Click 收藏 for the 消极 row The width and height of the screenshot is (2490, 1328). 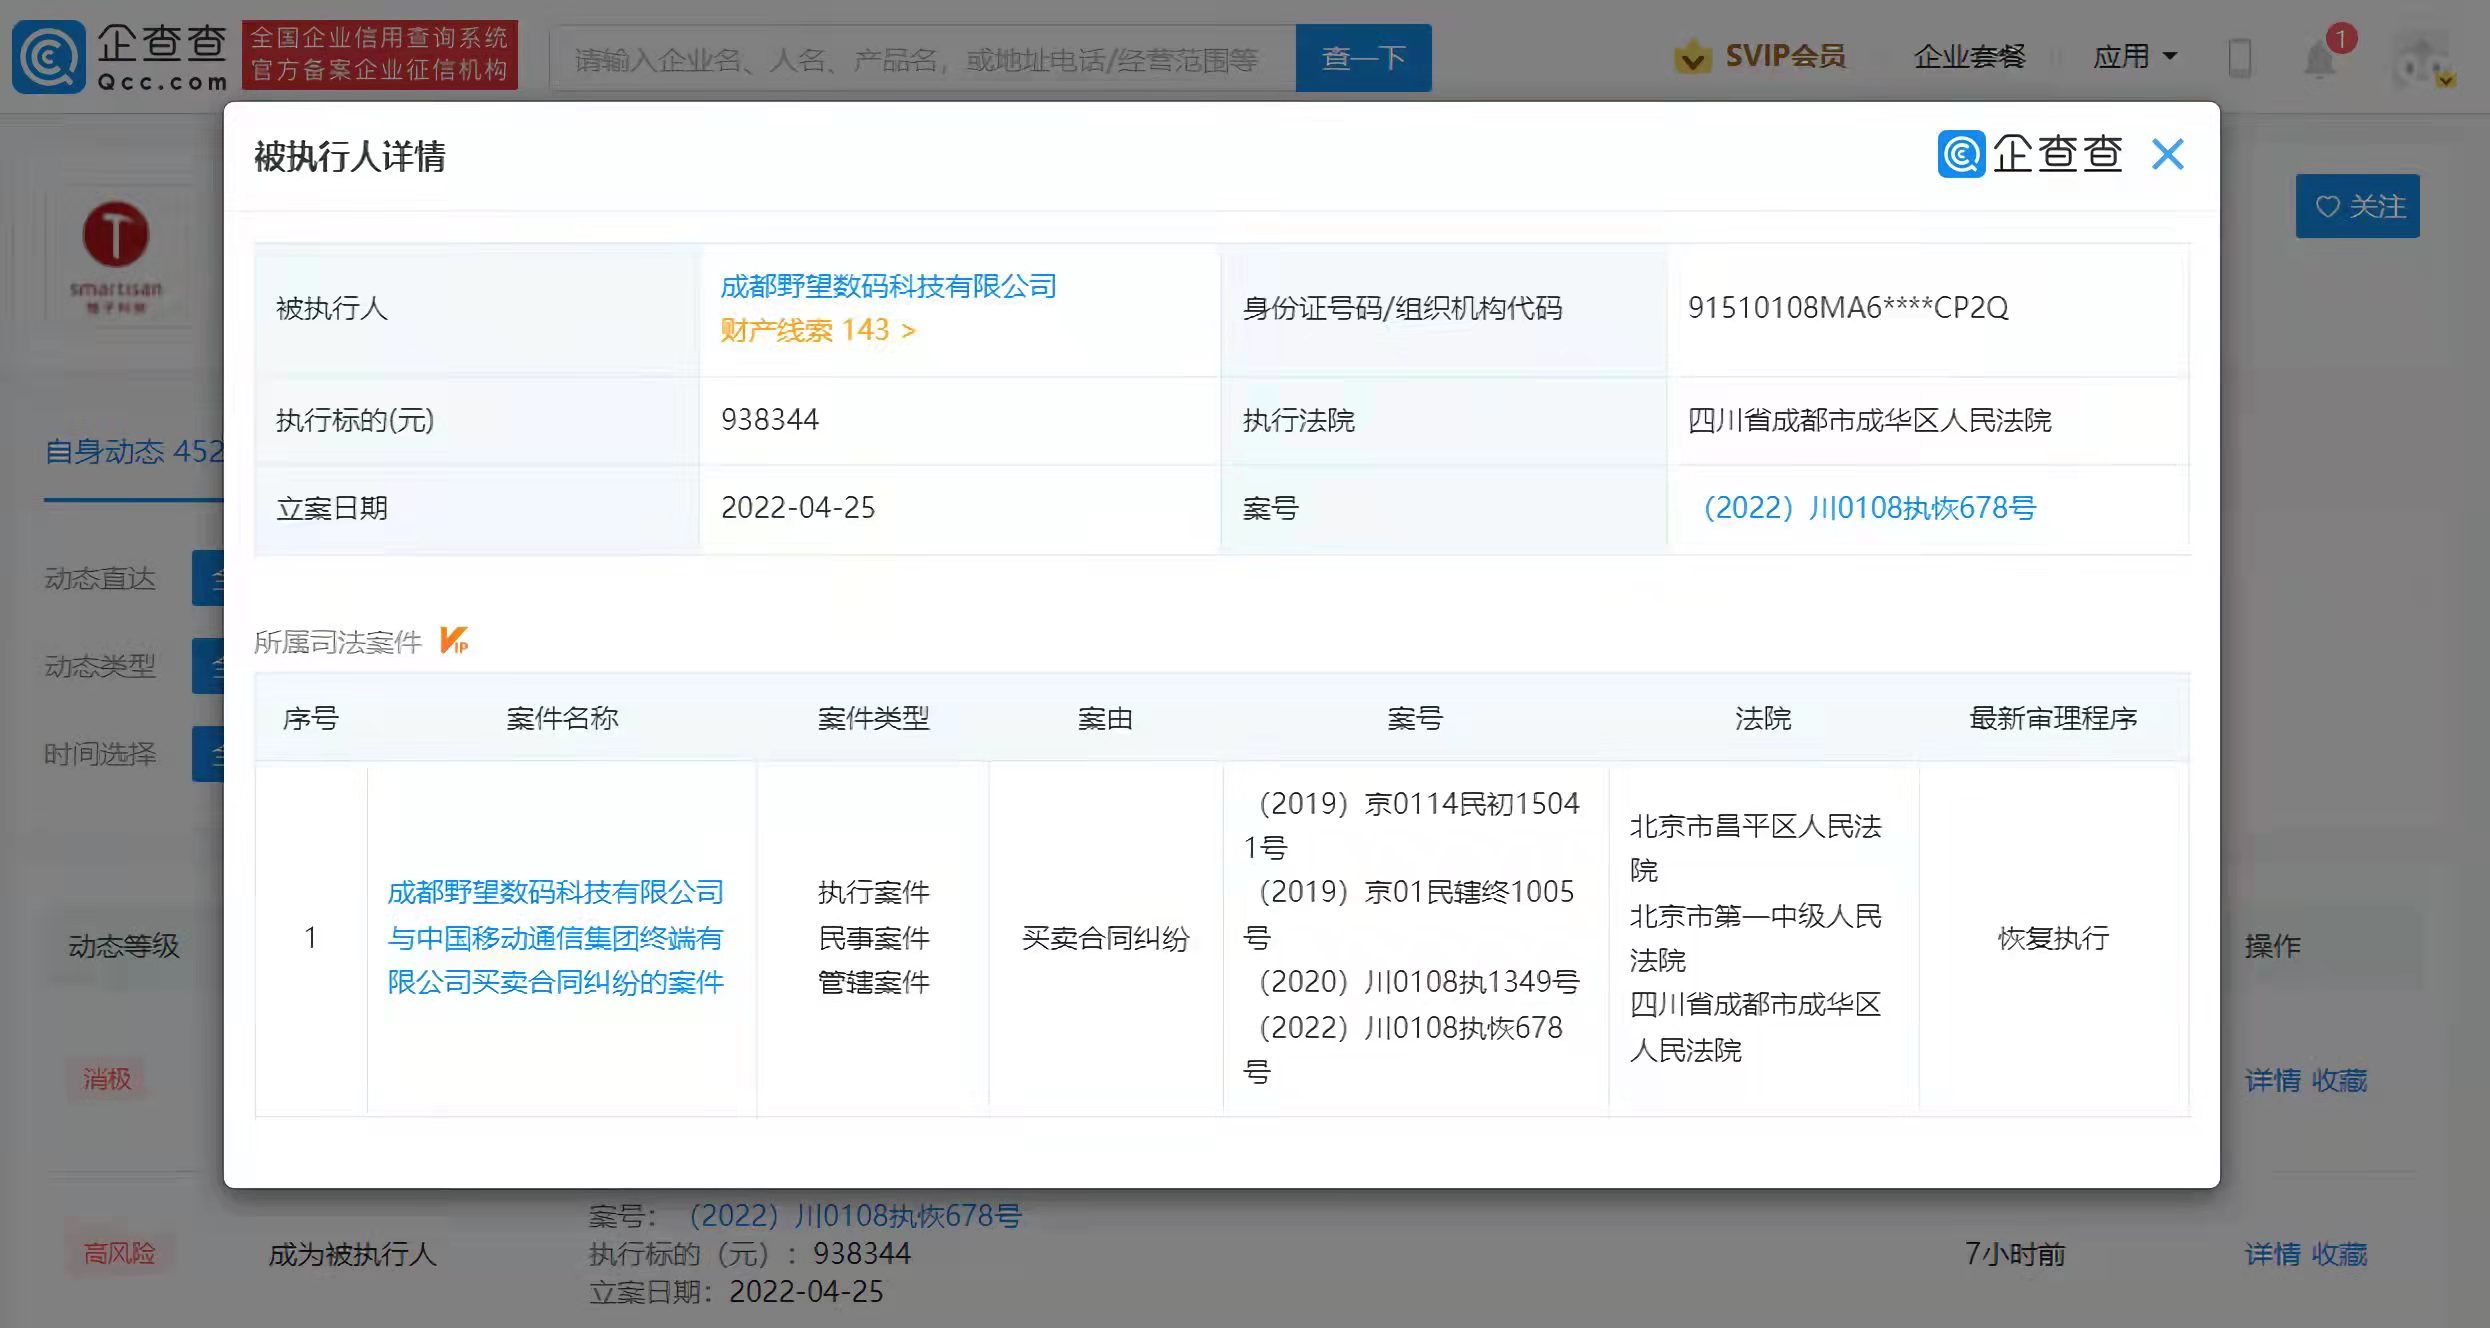point(2339,1080)
